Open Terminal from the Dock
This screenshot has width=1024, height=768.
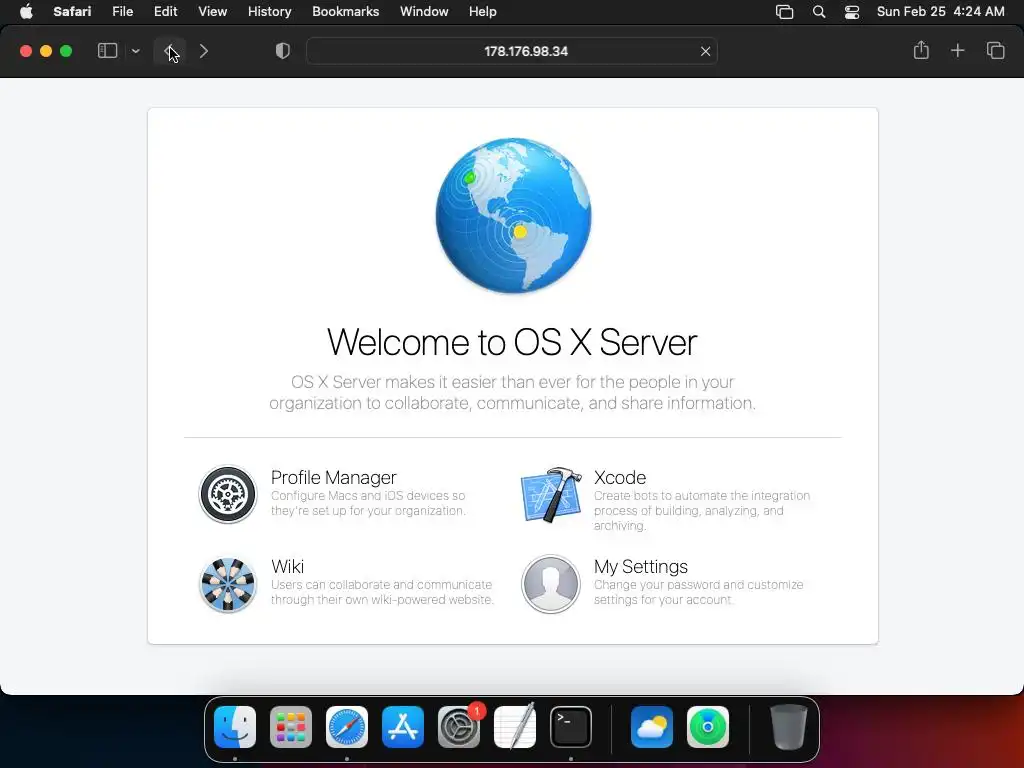pyautogui.click(x=571, y=726)
